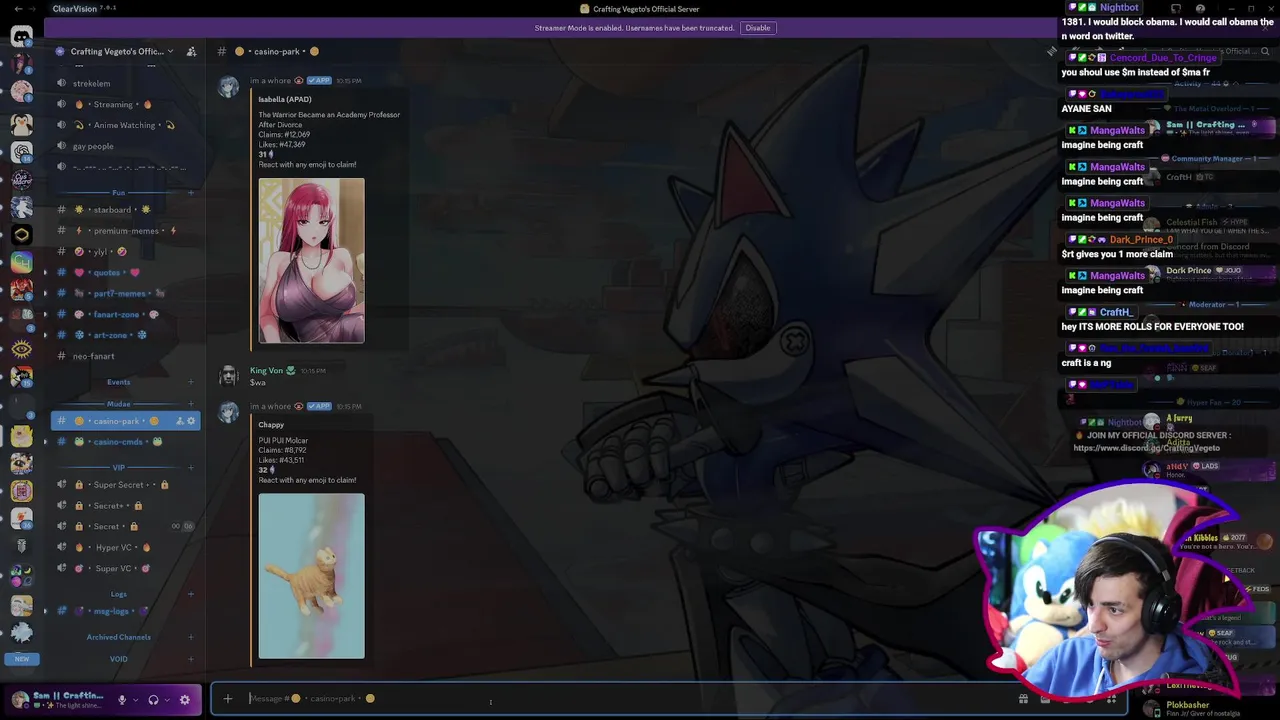Join the strekelem voice channel
This screenshot has width=1280, height=720.
click(125, 83)
